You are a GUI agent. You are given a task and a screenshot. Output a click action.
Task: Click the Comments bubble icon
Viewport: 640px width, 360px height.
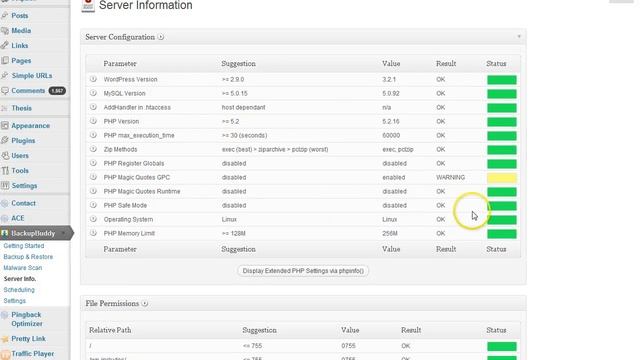coord(4,91)
